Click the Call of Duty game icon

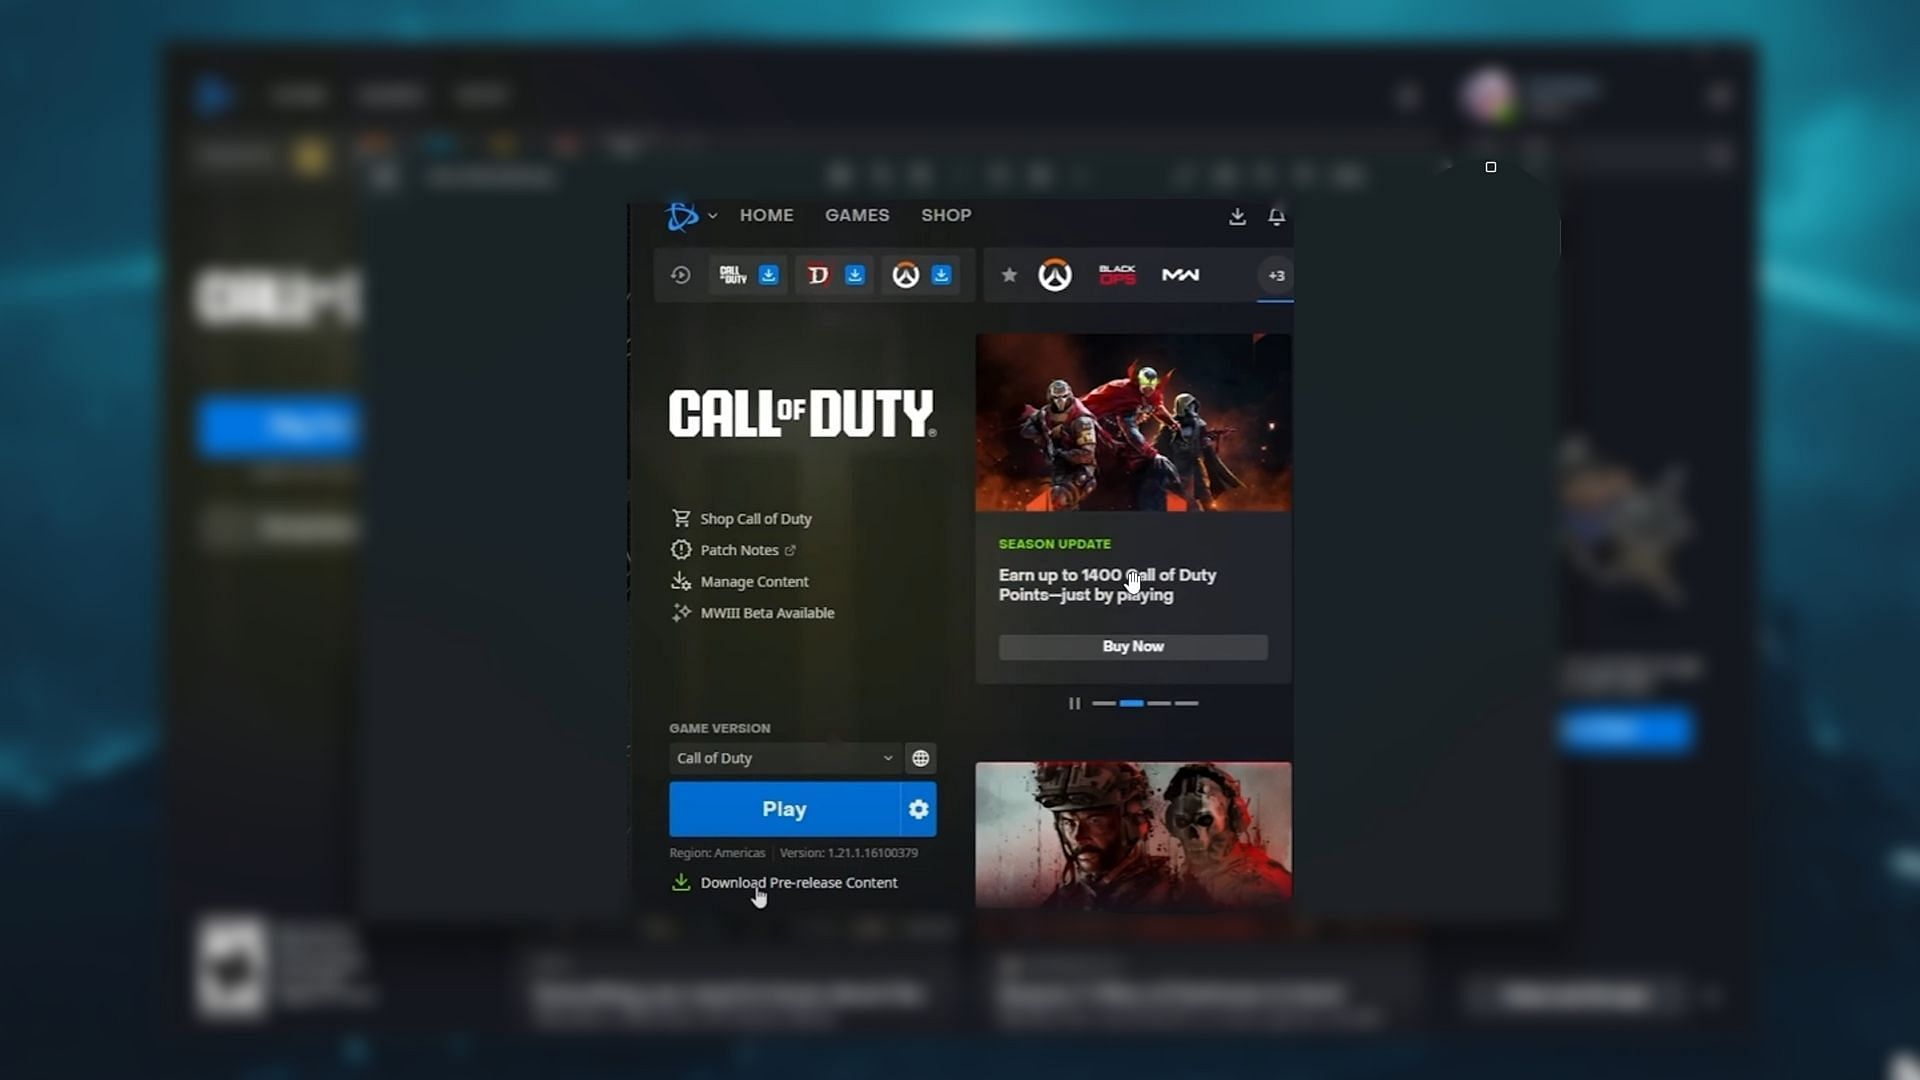[732, 274]
